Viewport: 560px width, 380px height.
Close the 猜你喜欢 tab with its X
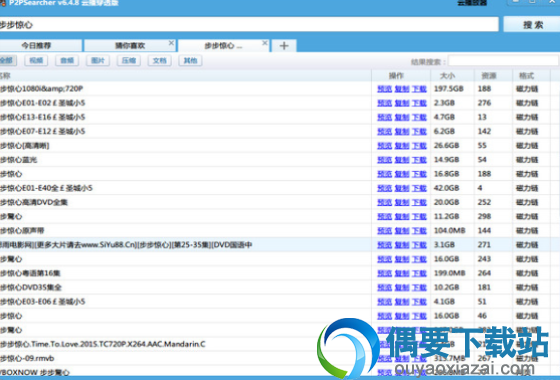coord(171,43)
